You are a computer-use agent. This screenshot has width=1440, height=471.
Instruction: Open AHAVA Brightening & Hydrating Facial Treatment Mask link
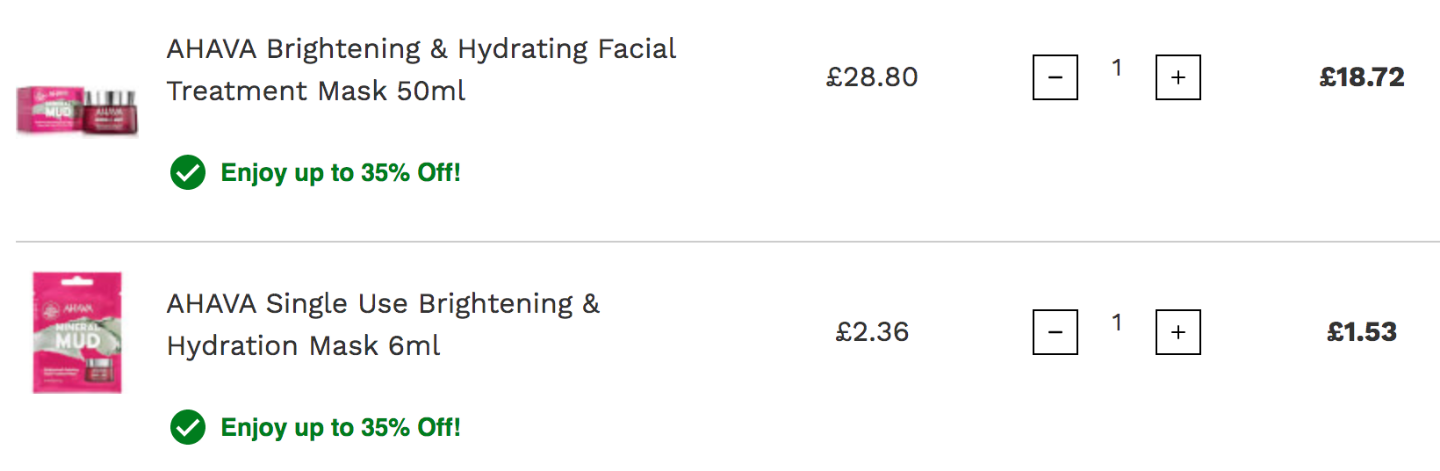click(421, 70)
